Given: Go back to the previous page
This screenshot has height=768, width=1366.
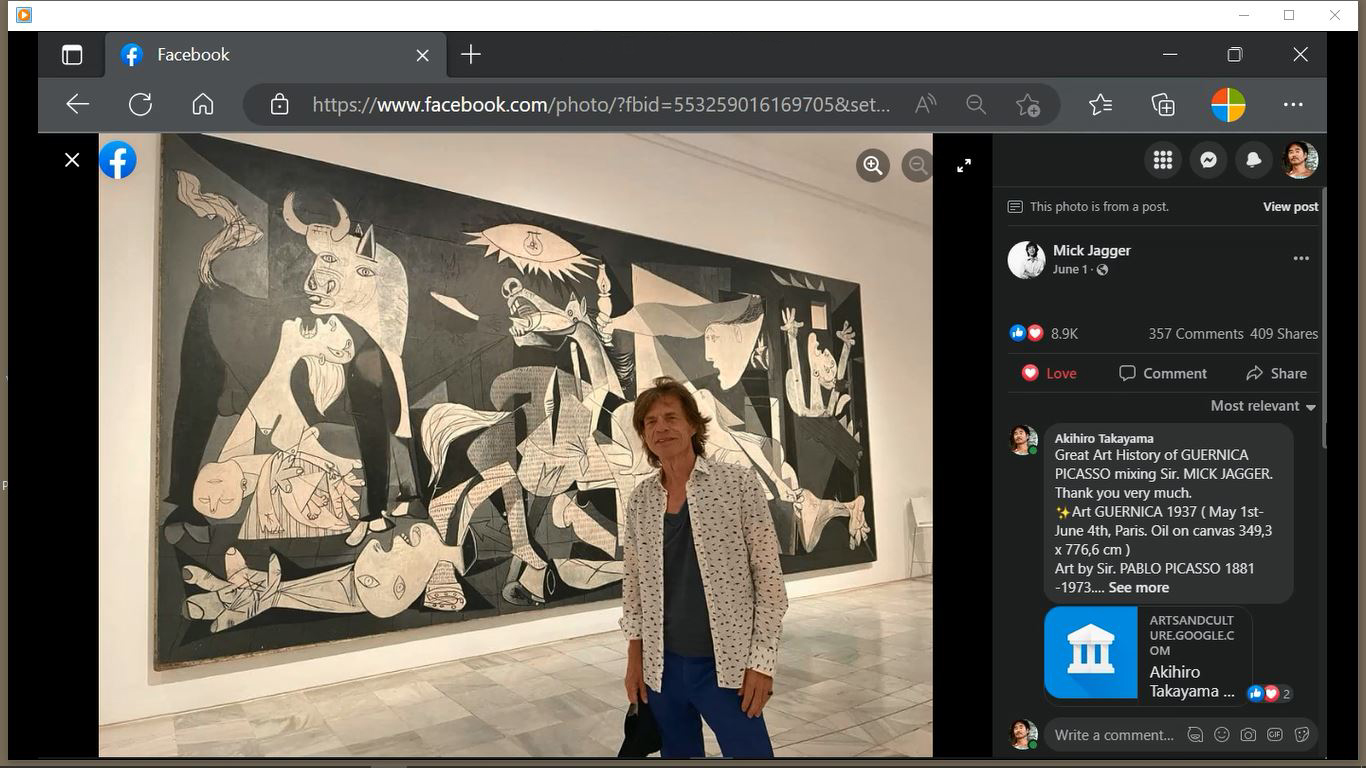Looking at the screenshot, I should 78,104.
